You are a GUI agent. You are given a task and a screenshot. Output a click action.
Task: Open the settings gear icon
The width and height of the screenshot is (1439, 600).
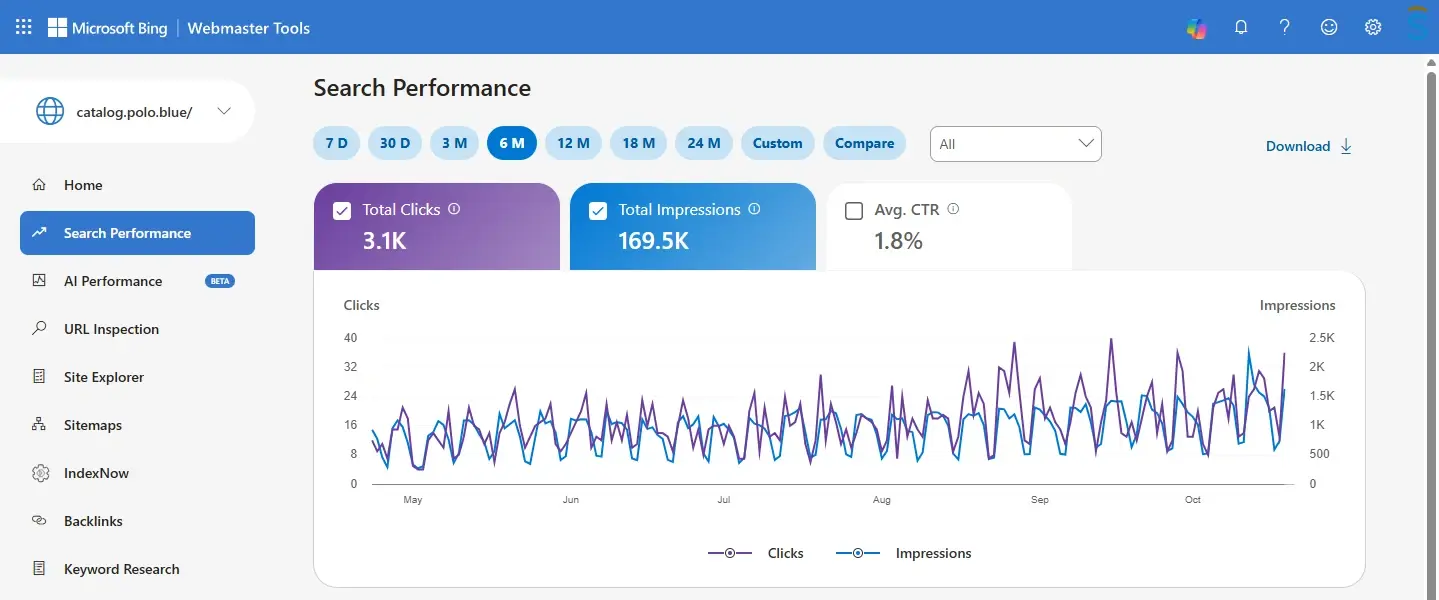[1373, 28]
